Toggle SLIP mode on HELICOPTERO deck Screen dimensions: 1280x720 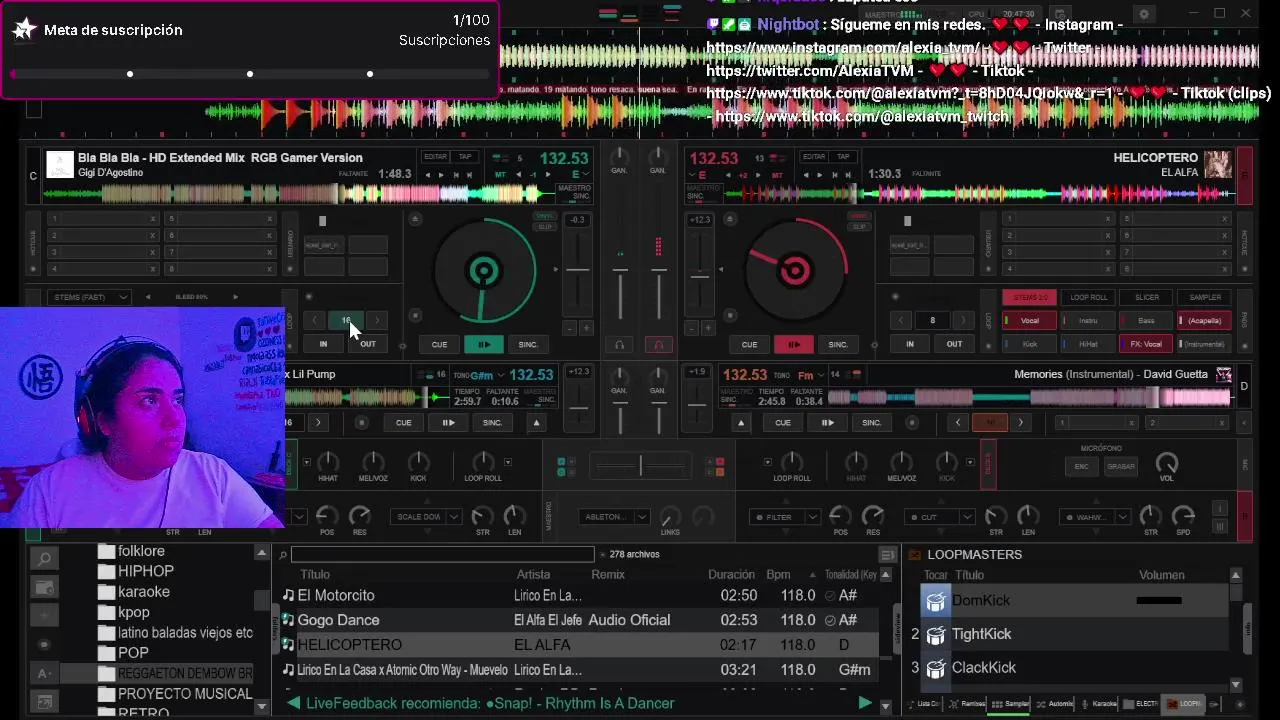(859, 227)
